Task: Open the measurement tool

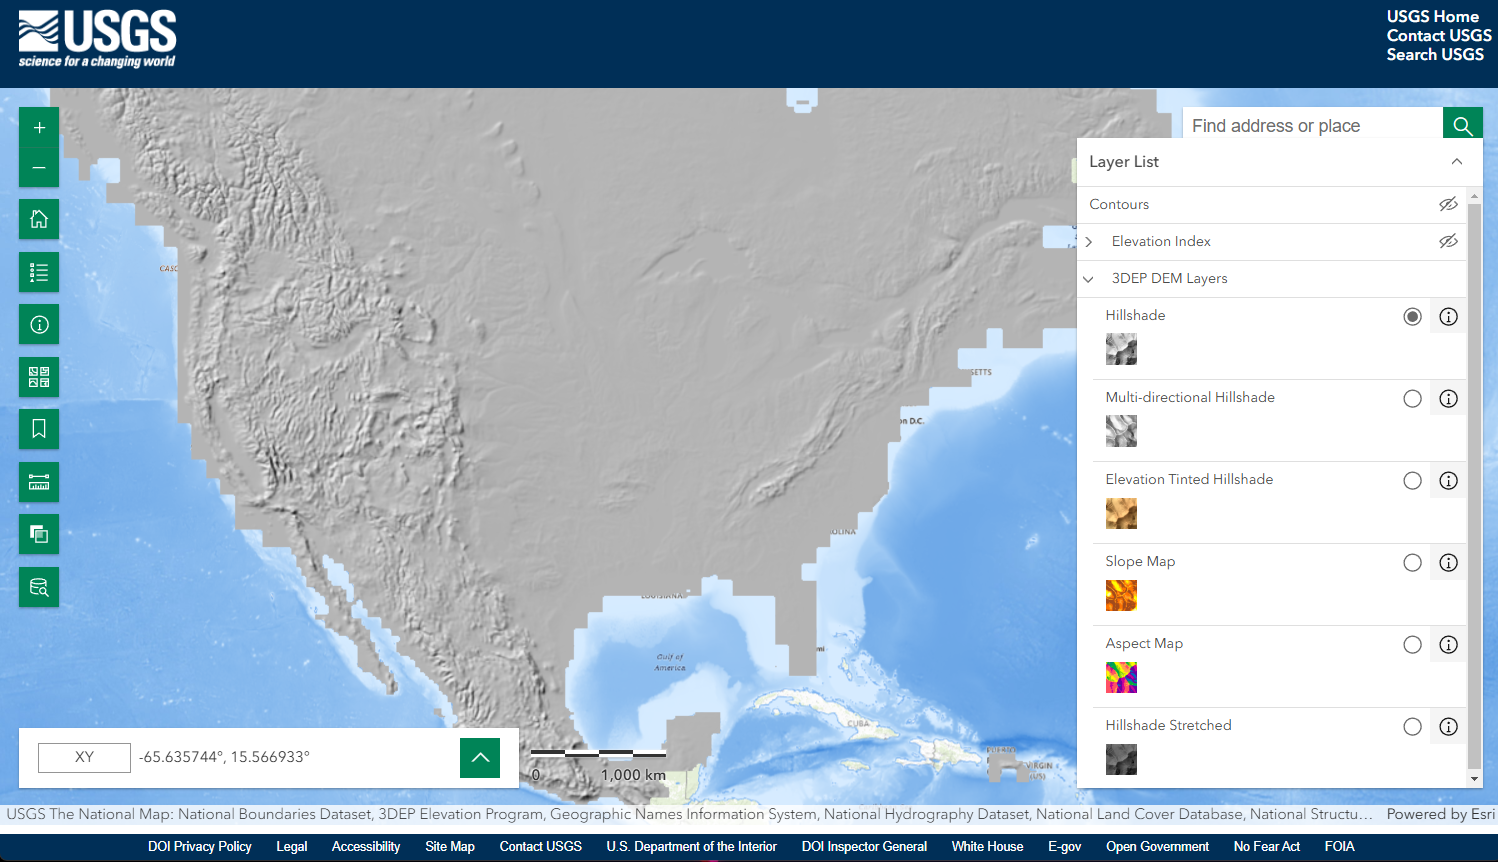Action: 39,482
